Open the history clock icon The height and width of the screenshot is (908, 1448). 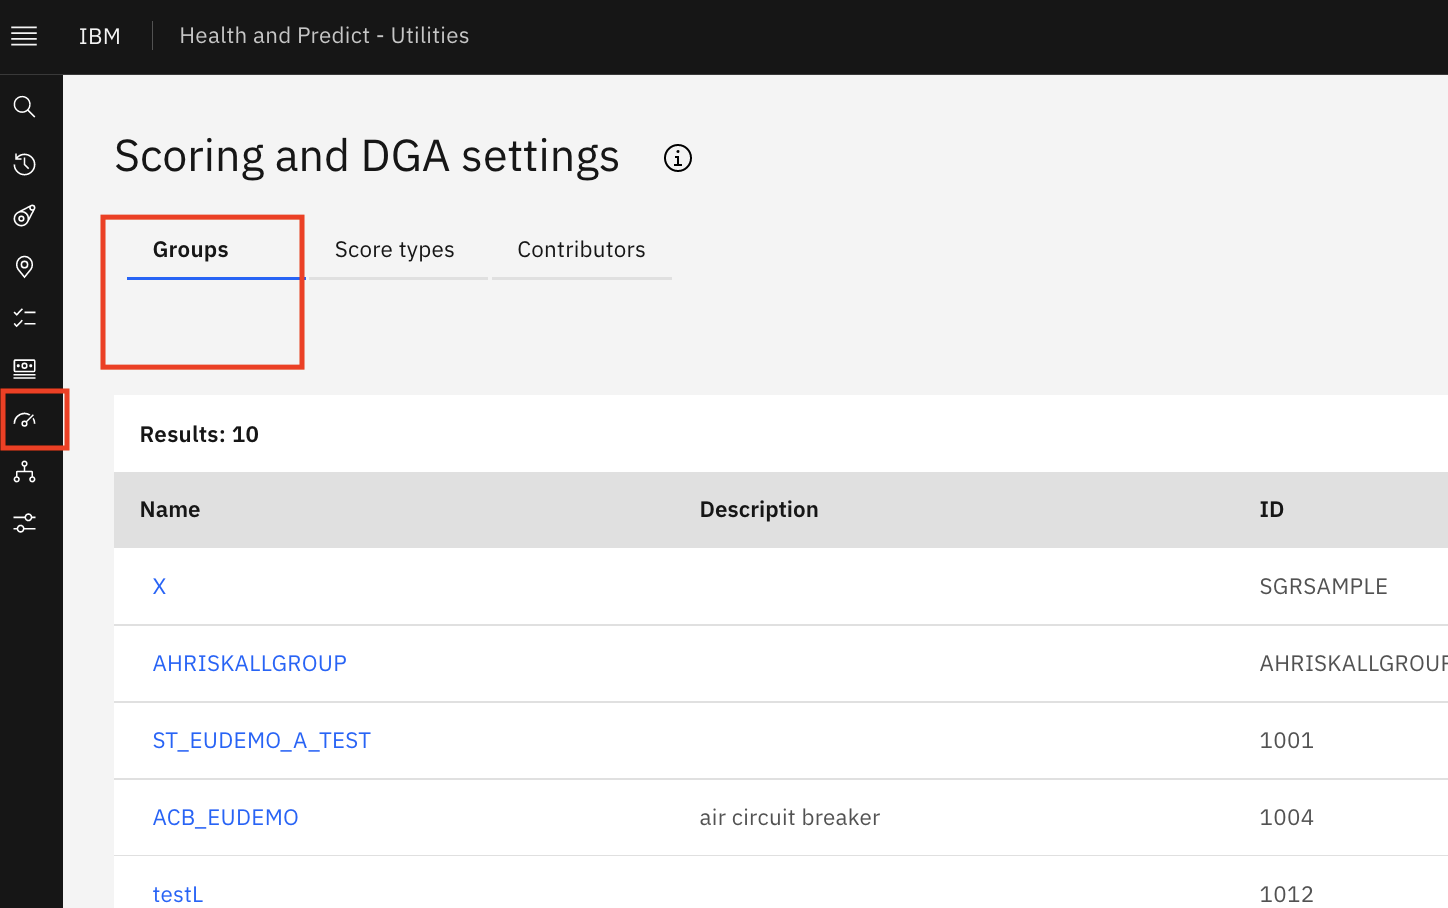[25, 164]
